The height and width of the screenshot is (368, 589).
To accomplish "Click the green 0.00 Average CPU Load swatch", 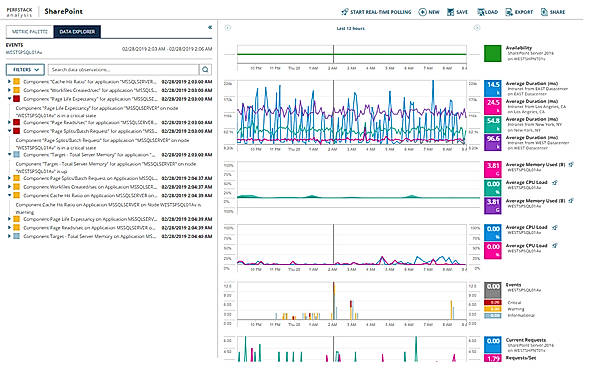I will 492,187.
